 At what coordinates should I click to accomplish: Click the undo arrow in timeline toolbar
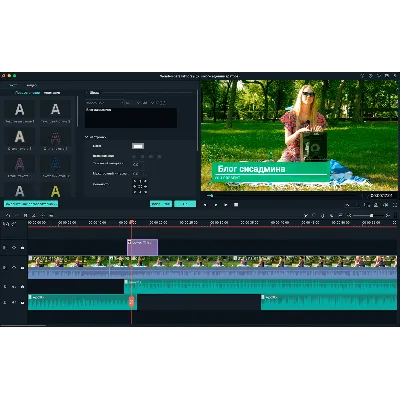tap(8, 216)
